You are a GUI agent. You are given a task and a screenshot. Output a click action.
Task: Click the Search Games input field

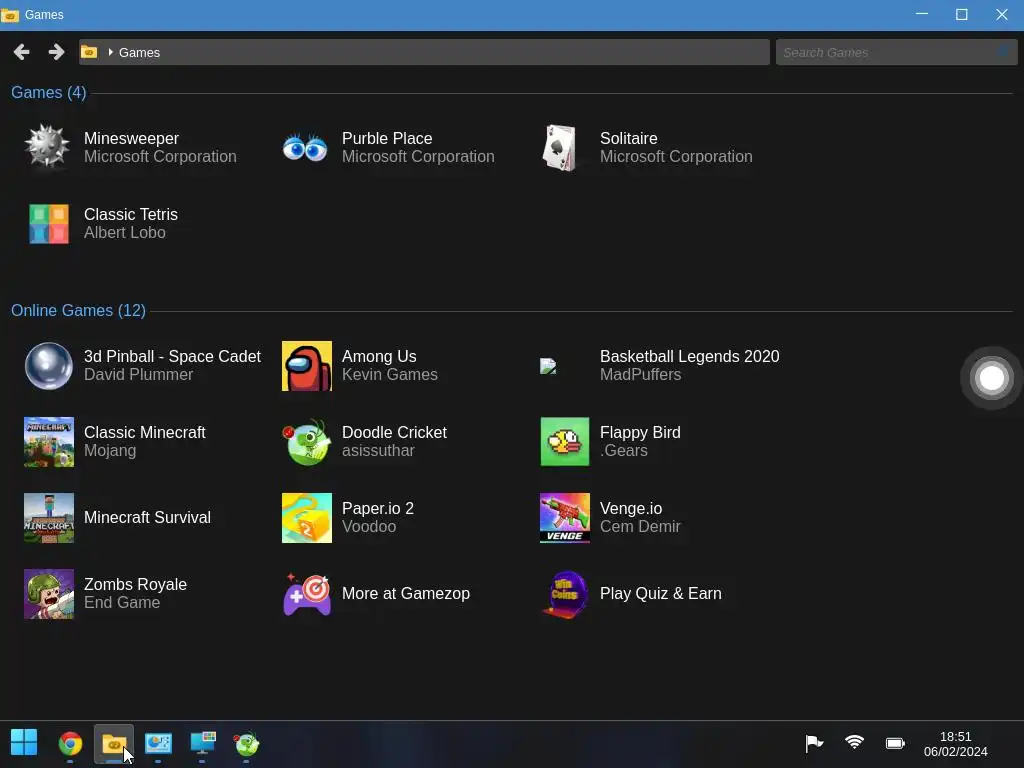tap(896, 52)
